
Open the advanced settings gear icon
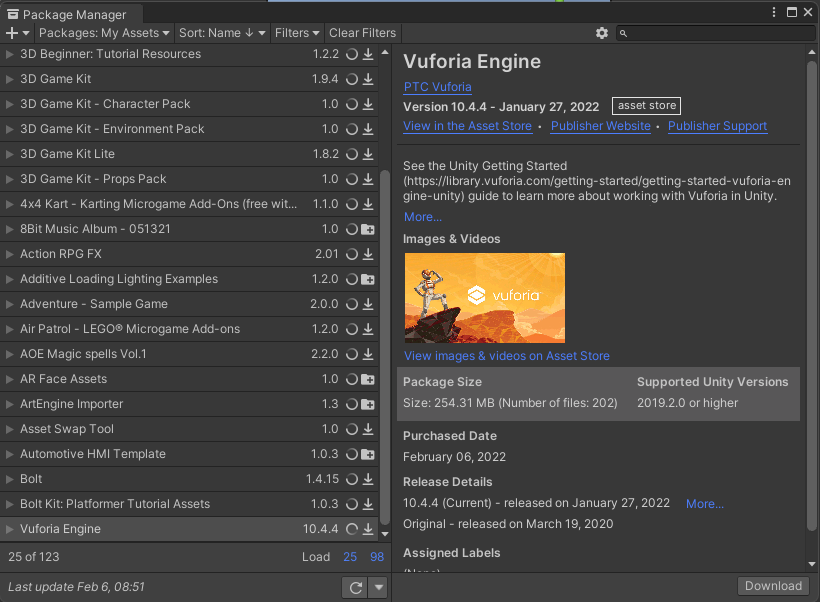click(602, 33)
